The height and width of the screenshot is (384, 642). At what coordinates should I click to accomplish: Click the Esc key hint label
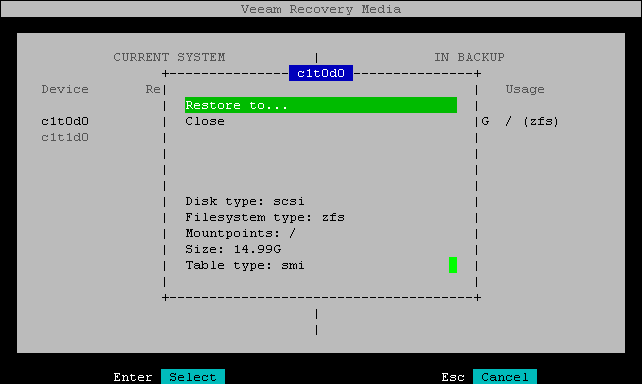[453, 377]
